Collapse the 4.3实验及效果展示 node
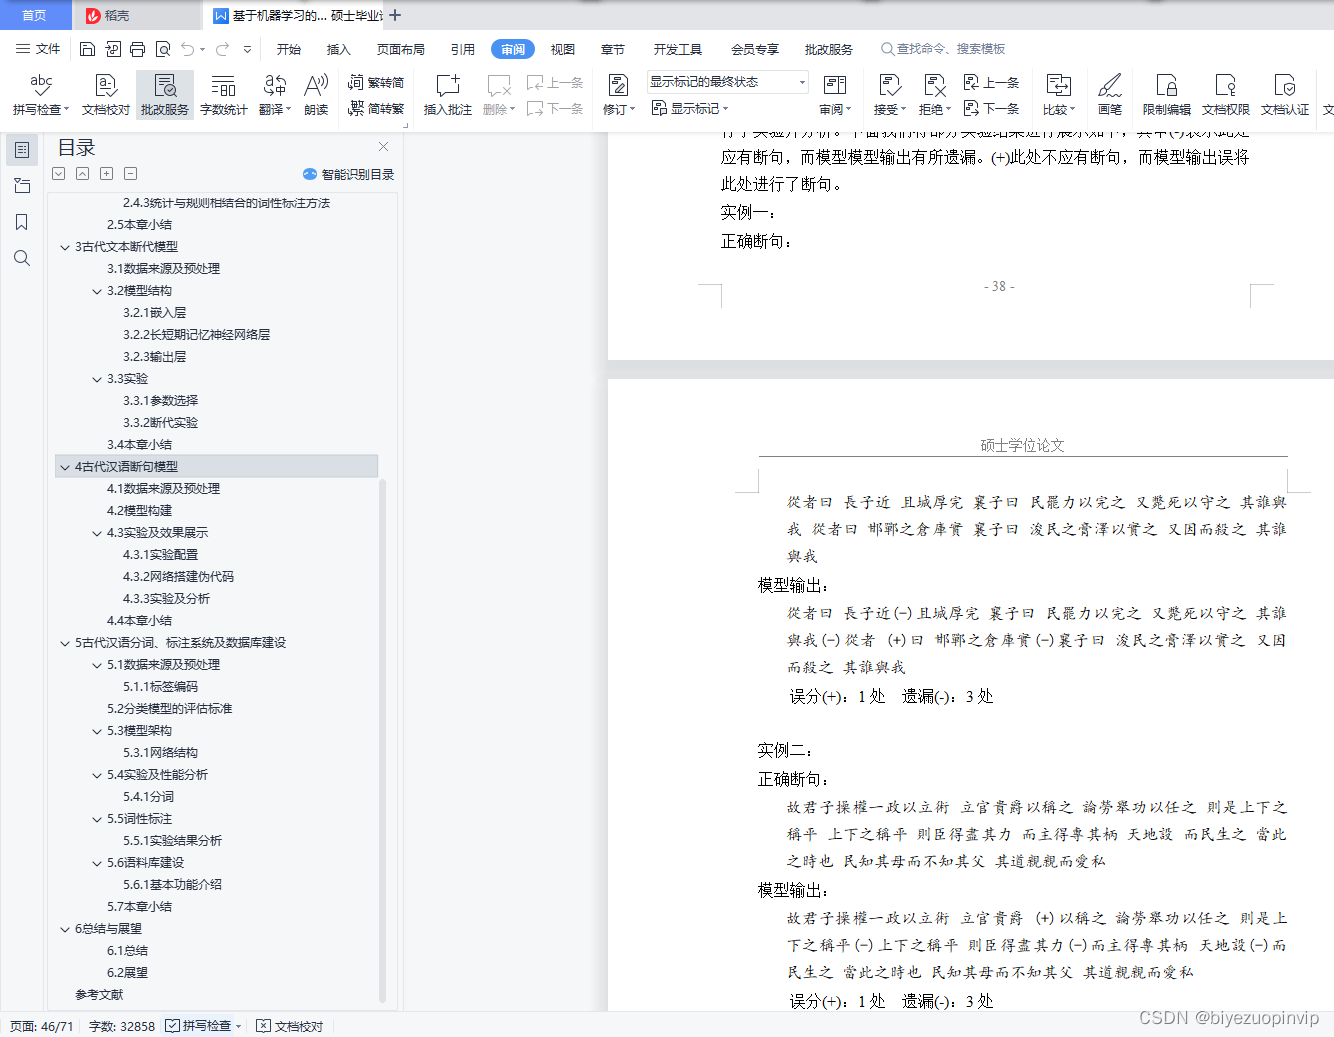Screen dimensions: 1334x1037 pyautogui.click(x=97, y=533)
